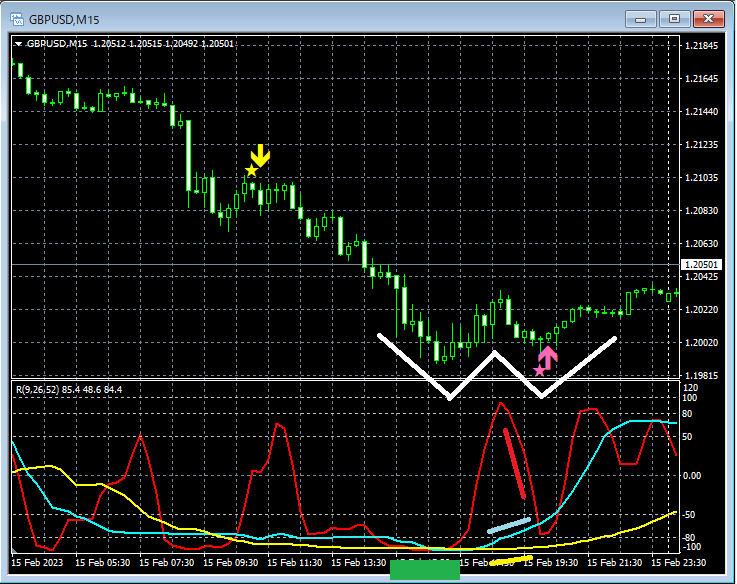Viewport: 737px width, 584px height.
Task: Minimize the GBPUSD,M15 chart window
Action: coord(641,19)
